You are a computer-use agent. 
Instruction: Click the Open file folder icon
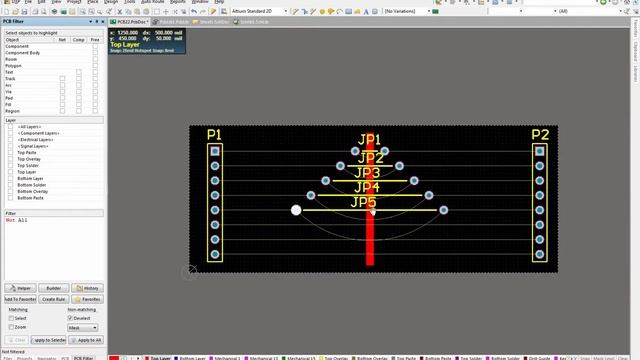16,12
